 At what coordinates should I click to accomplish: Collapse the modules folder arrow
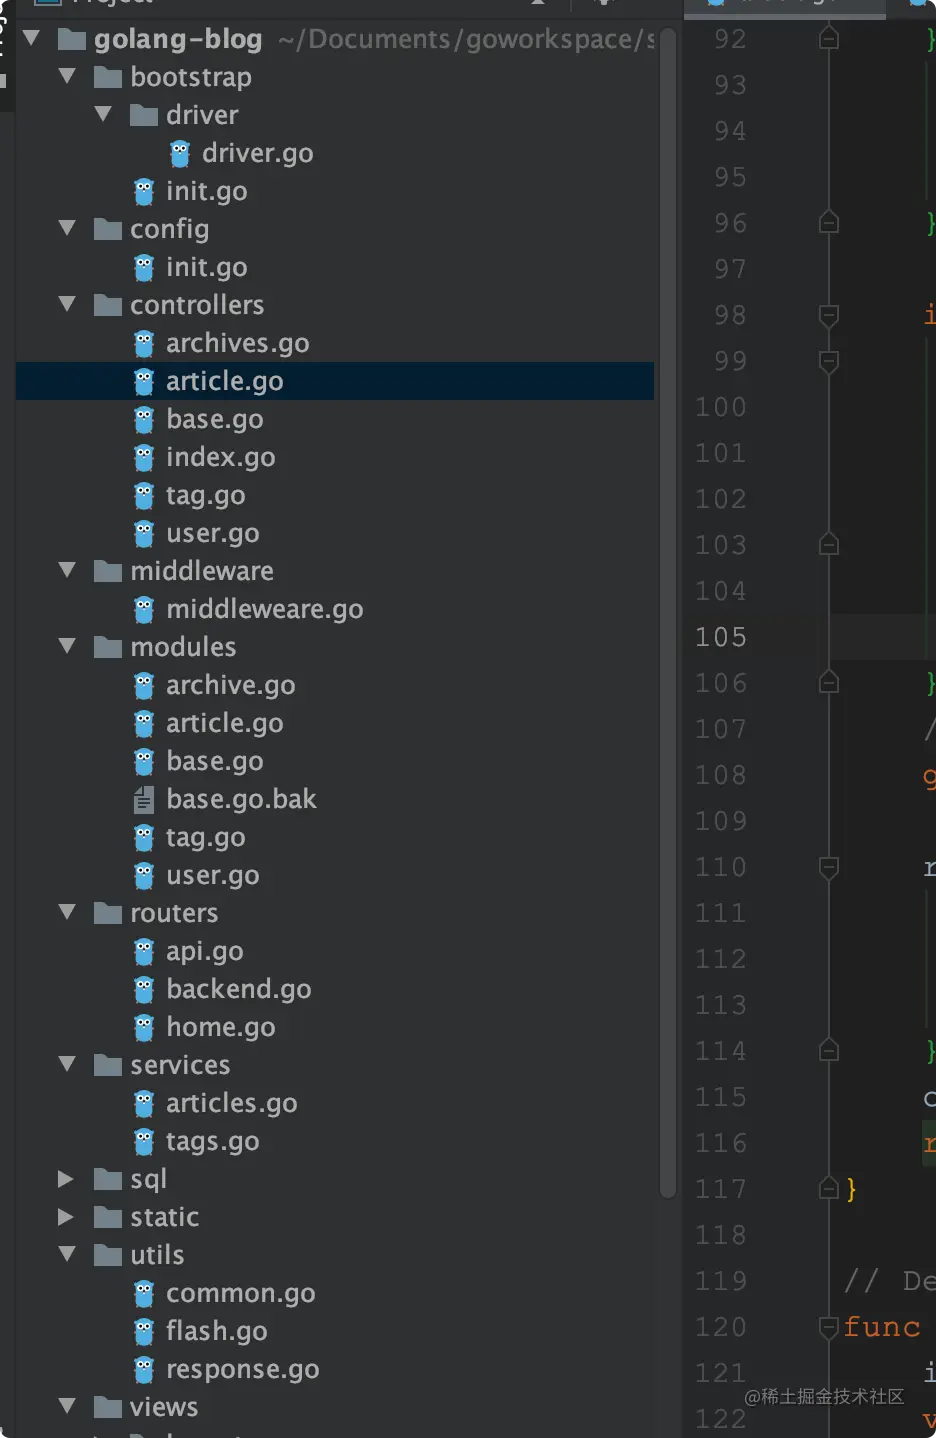(x=67, y=646)
